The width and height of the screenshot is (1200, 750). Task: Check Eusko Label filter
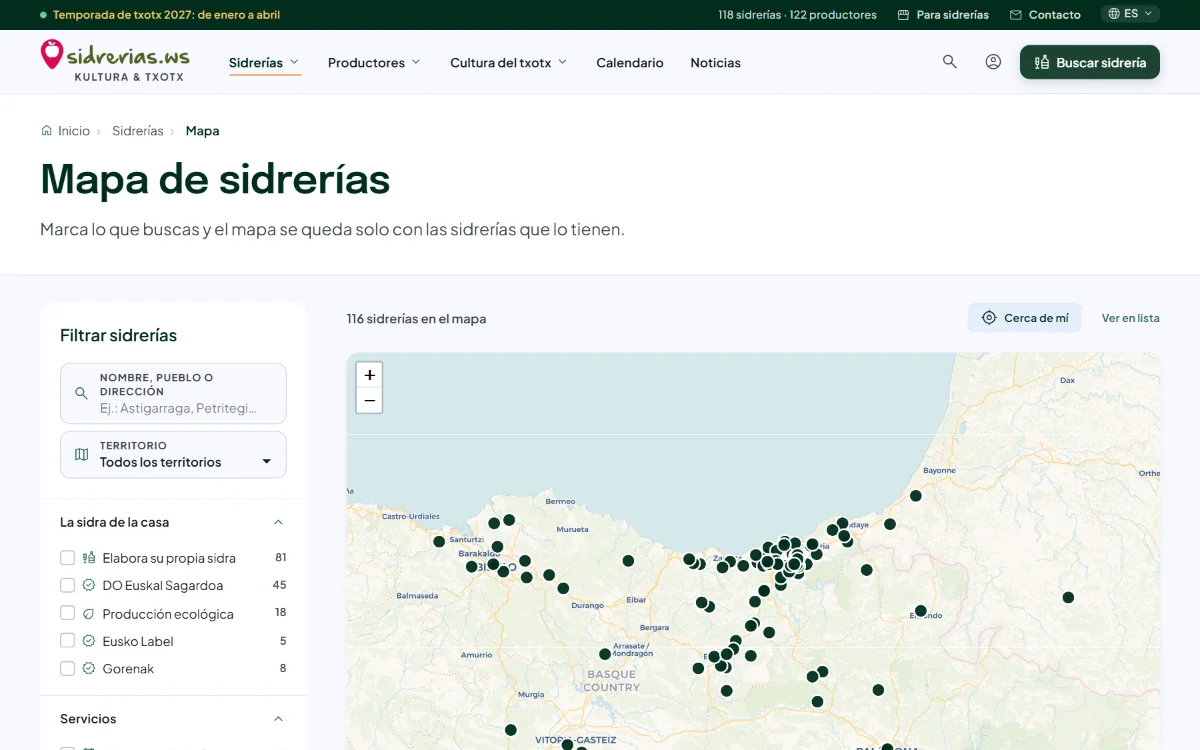68,641
